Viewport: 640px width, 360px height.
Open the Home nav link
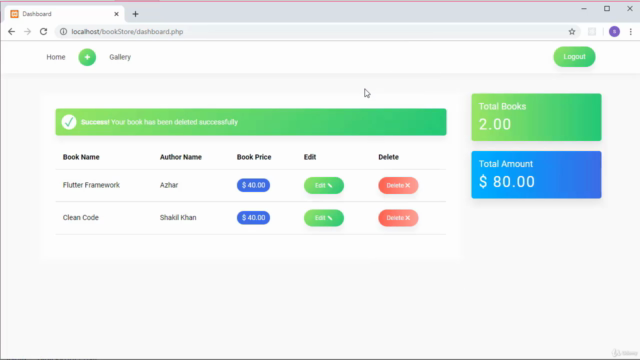[x=56, y=57]
